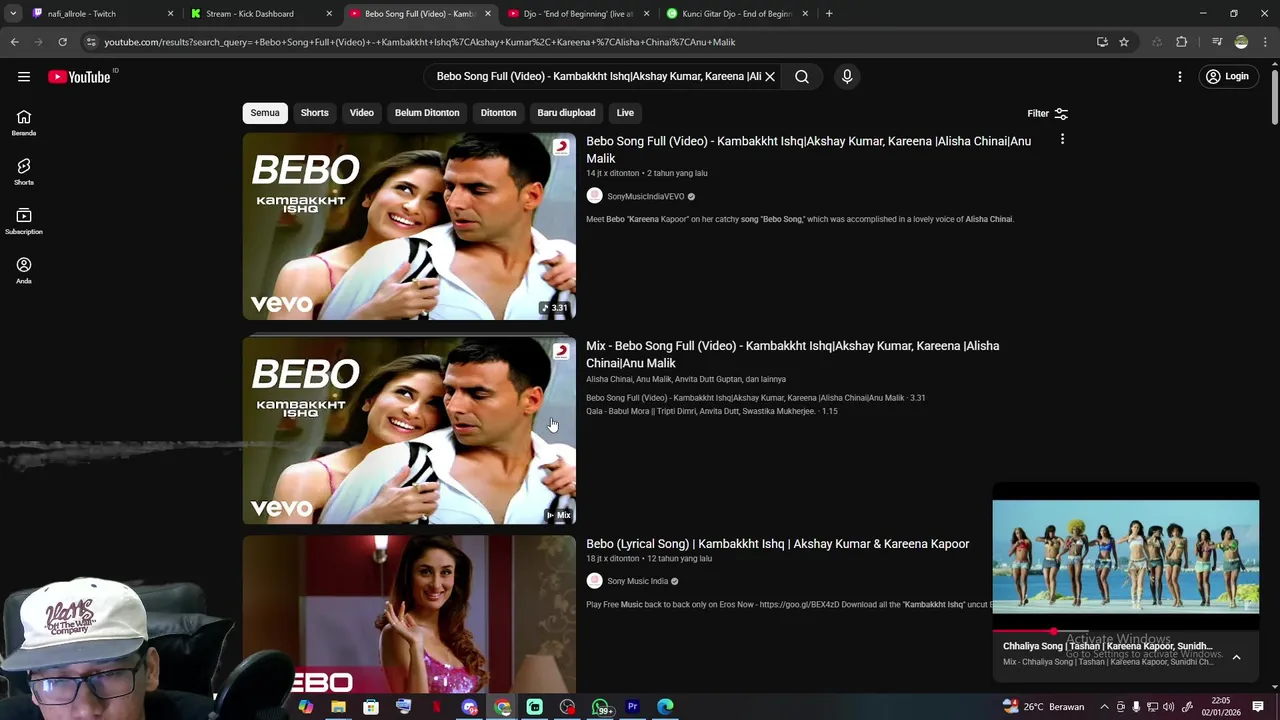The height and width of the screenshot is (720, 1280).
Task: Select the Video filter chip
Action: click(x=361, y=113)
